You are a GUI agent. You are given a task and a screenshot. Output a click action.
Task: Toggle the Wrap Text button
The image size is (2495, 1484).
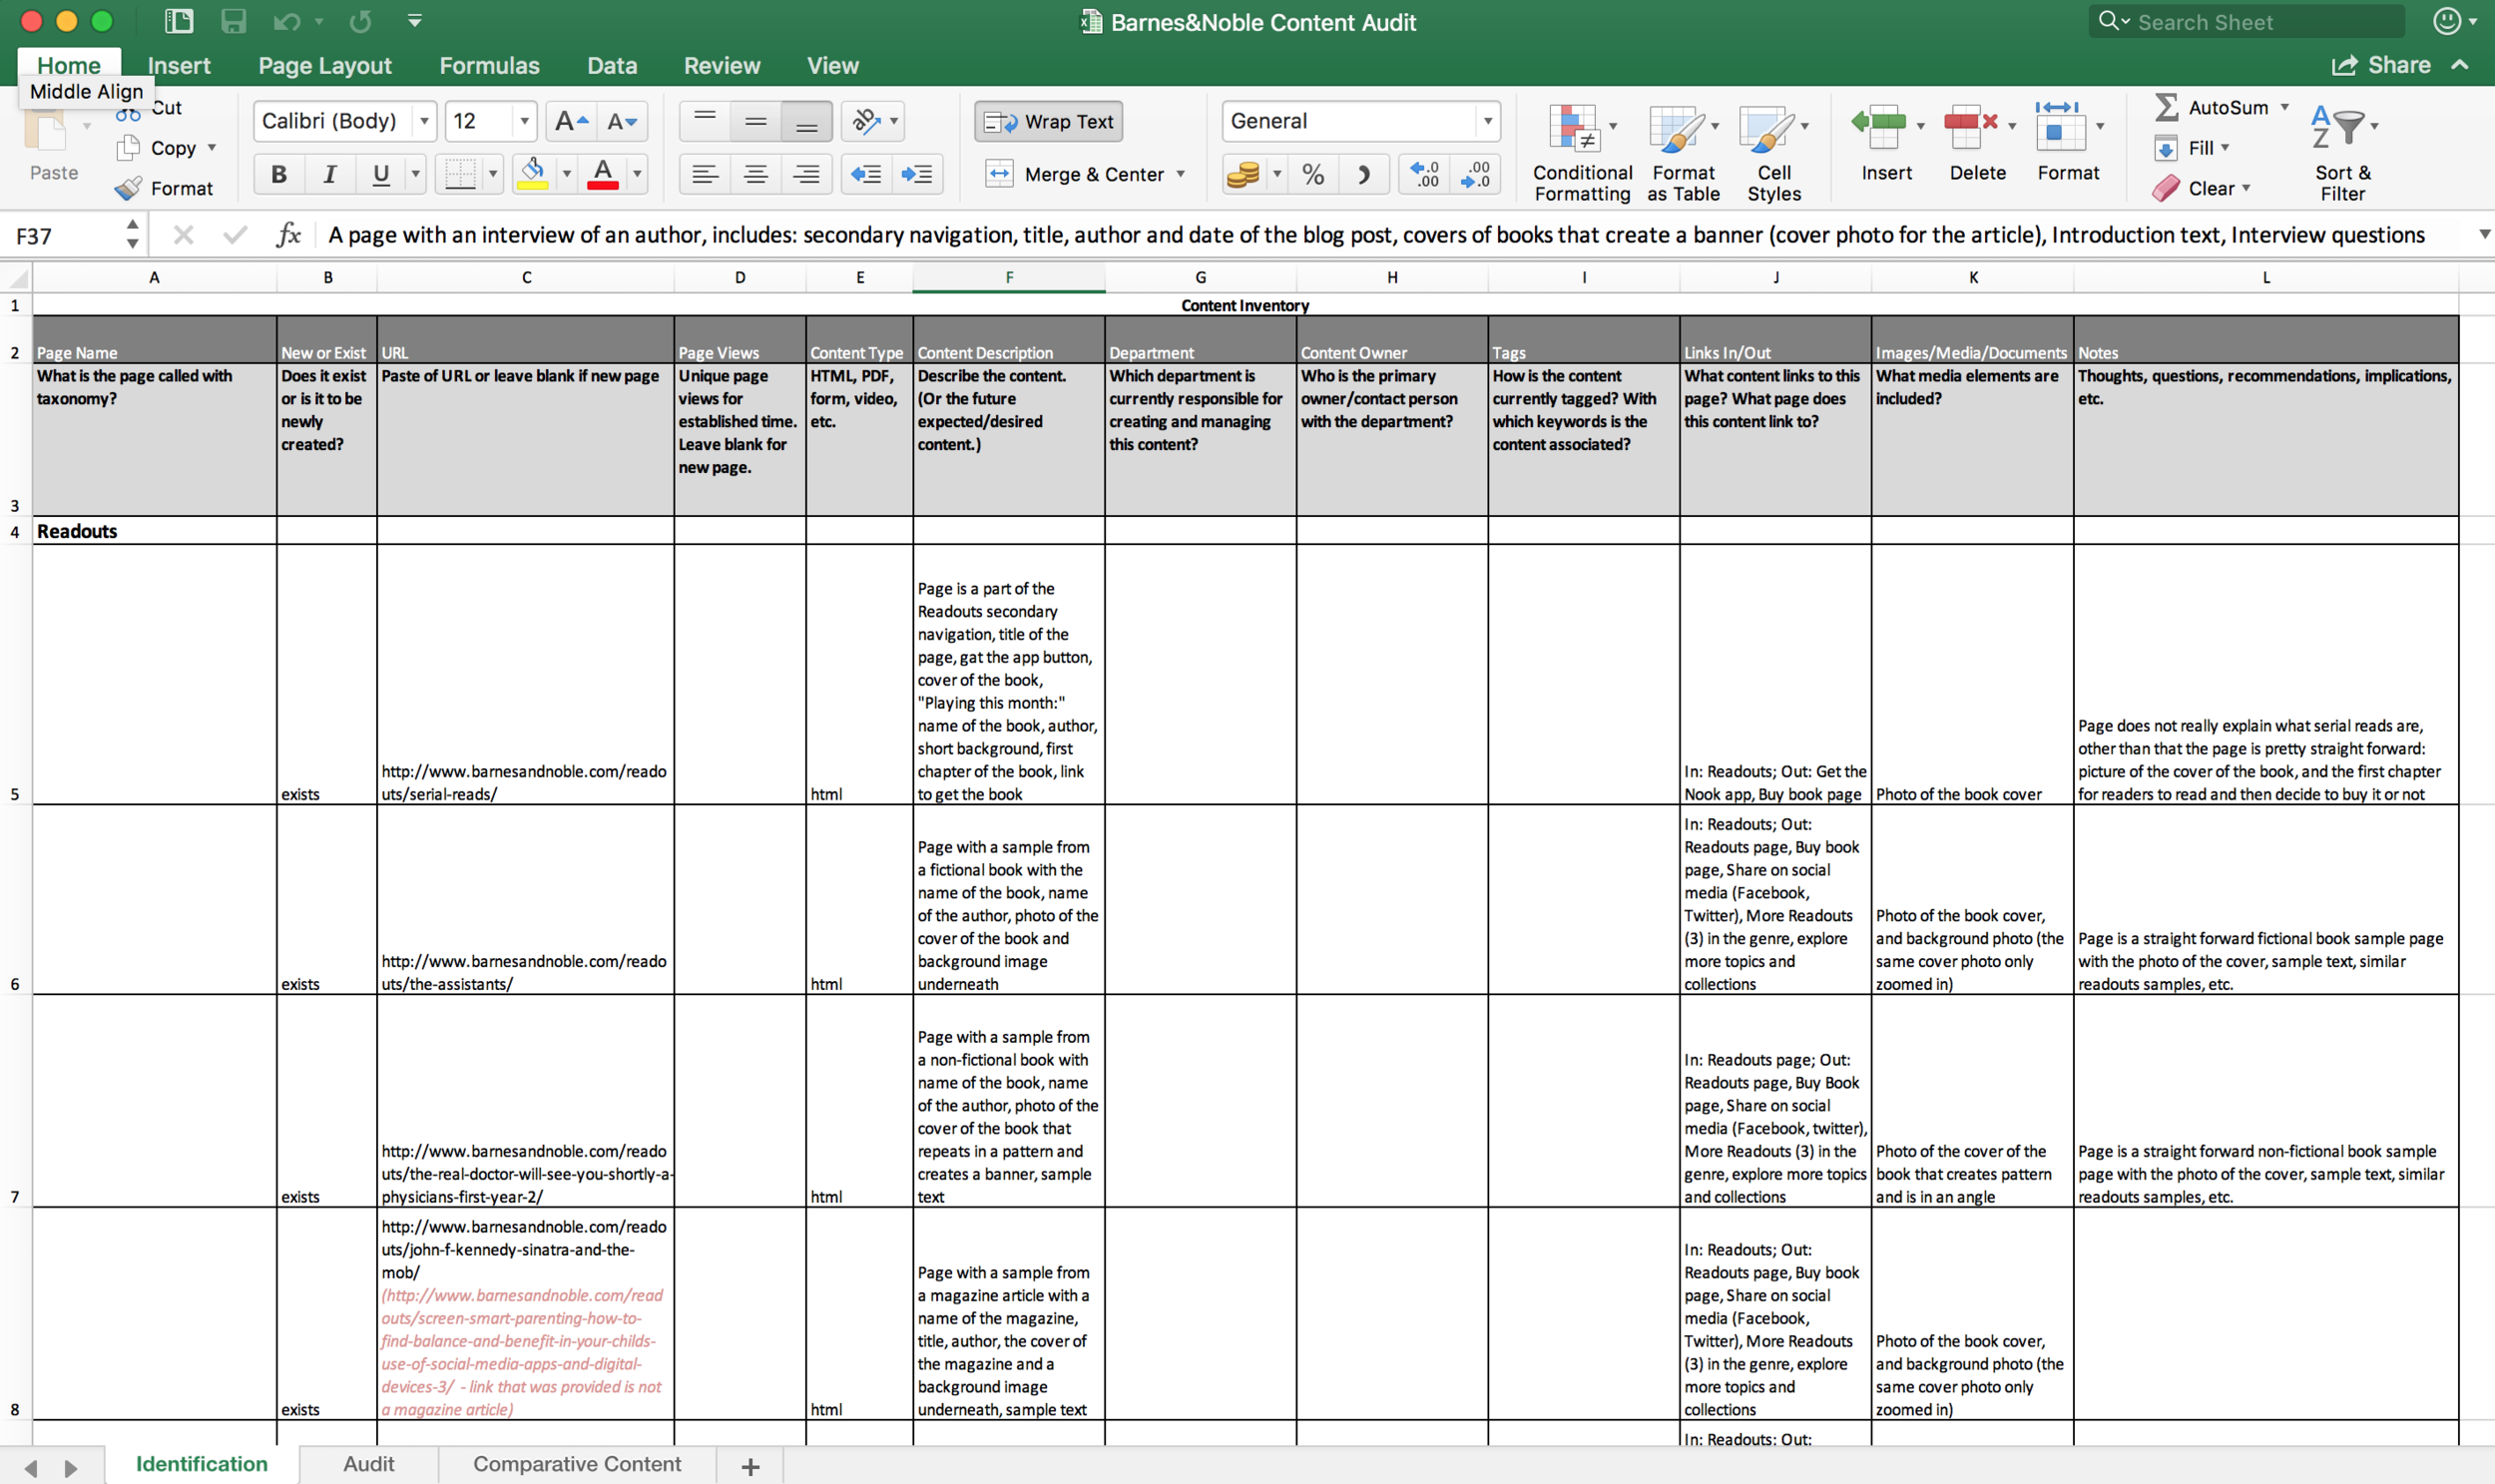coord(1048,121)
